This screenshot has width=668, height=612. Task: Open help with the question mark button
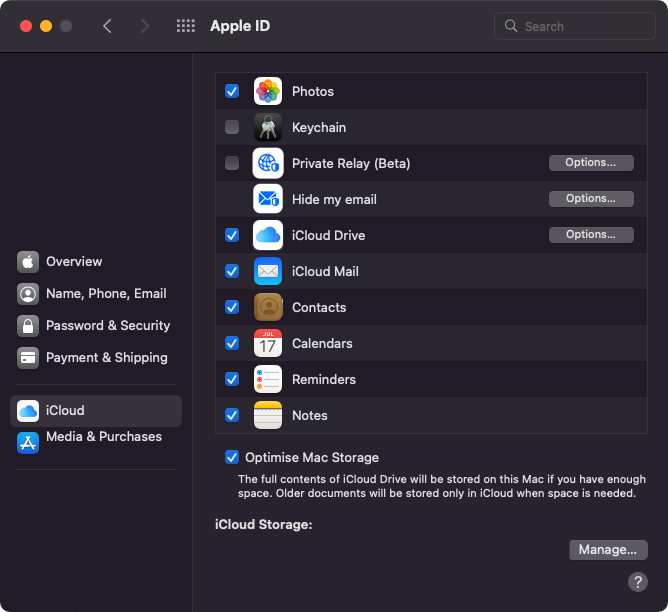pyautogui.click(x=638, y=582)
